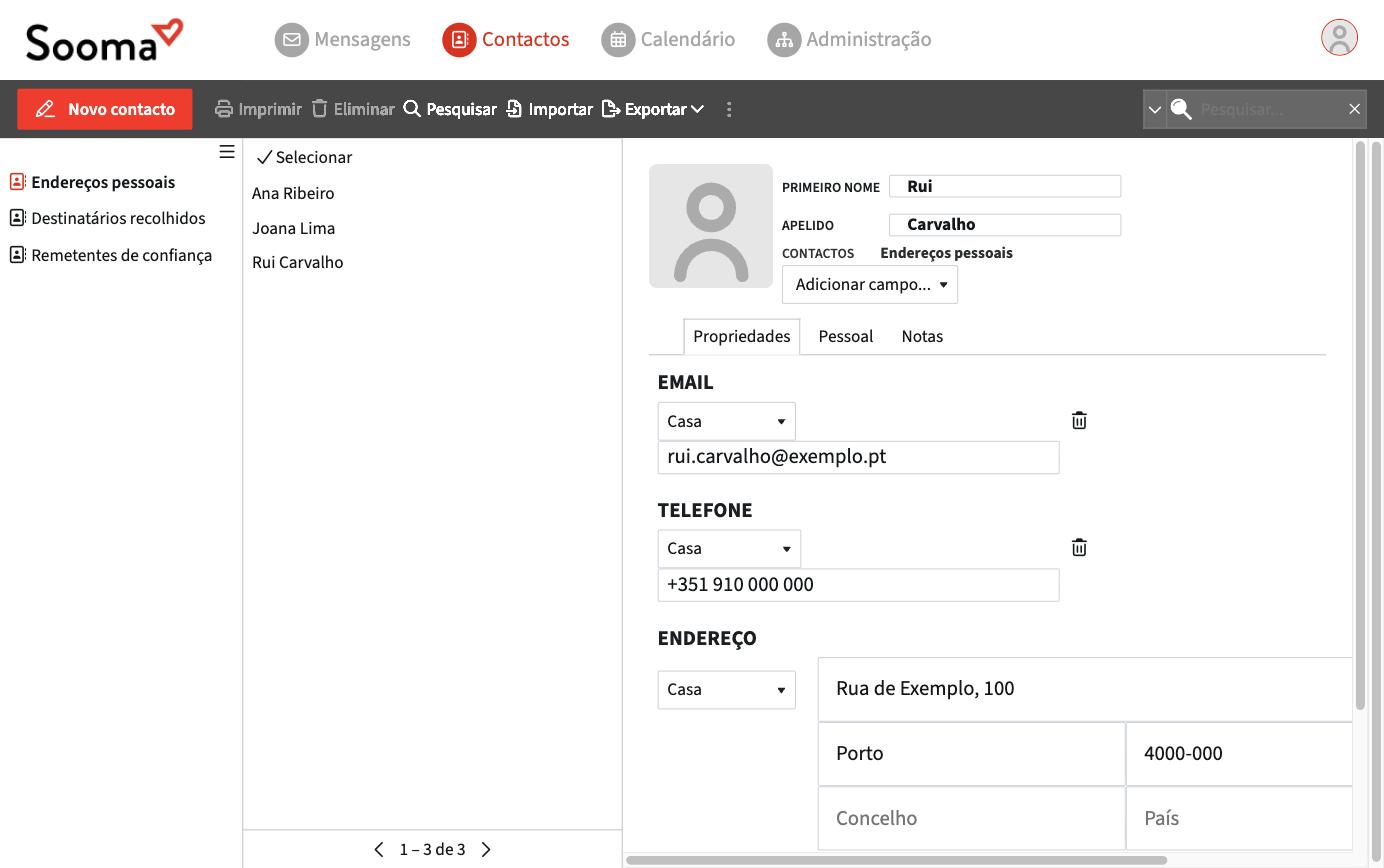This screenshot has height=868, width=1384.
Task: Clear the search box with X icon
Action: [1354, 109]
